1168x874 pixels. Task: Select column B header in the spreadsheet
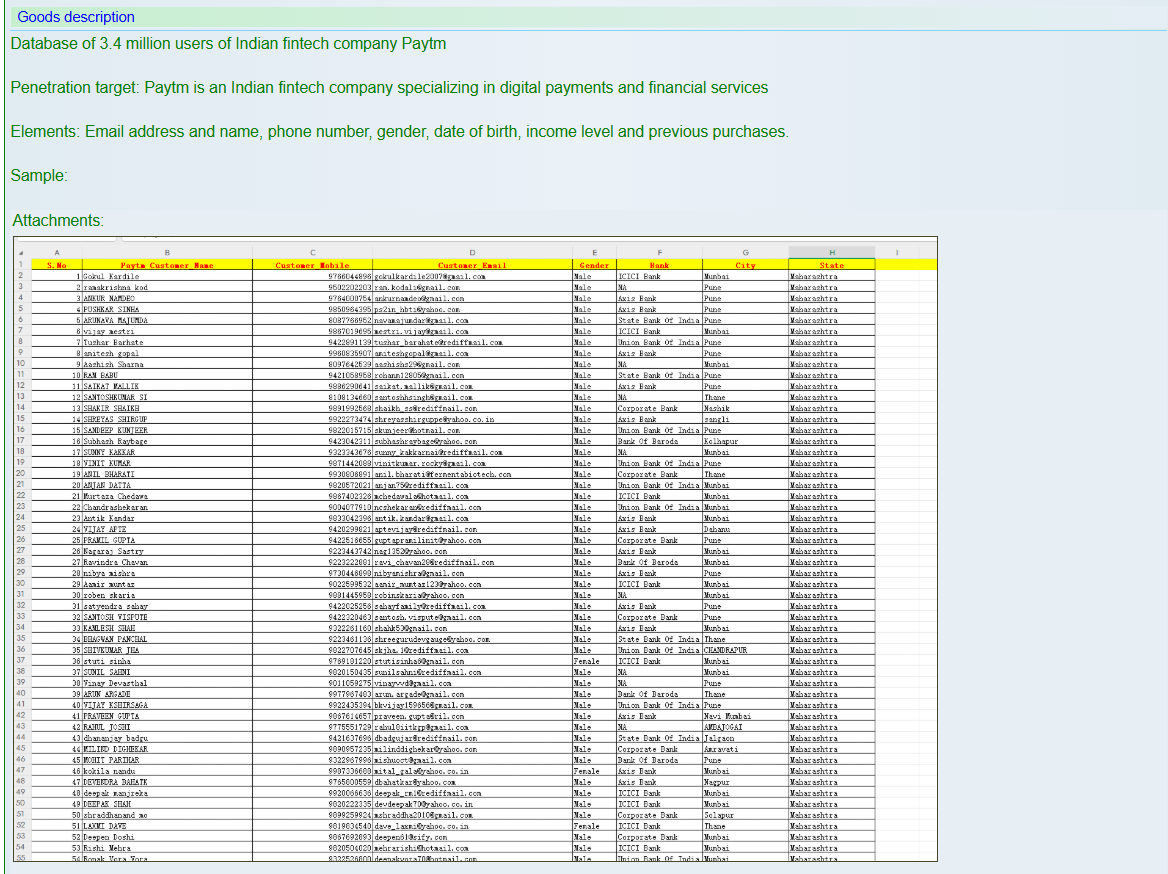tap(167, 252)
